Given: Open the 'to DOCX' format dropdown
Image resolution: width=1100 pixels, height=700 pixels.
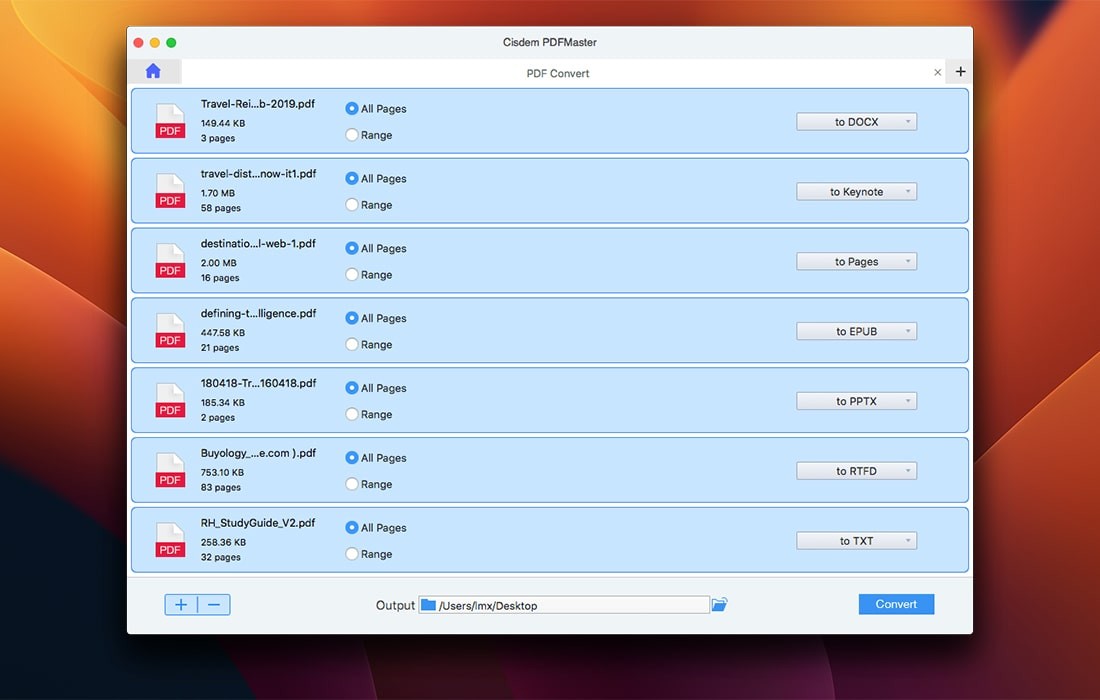Looking at the screenshot, I should pyautogui.click(x=857, y=121).
